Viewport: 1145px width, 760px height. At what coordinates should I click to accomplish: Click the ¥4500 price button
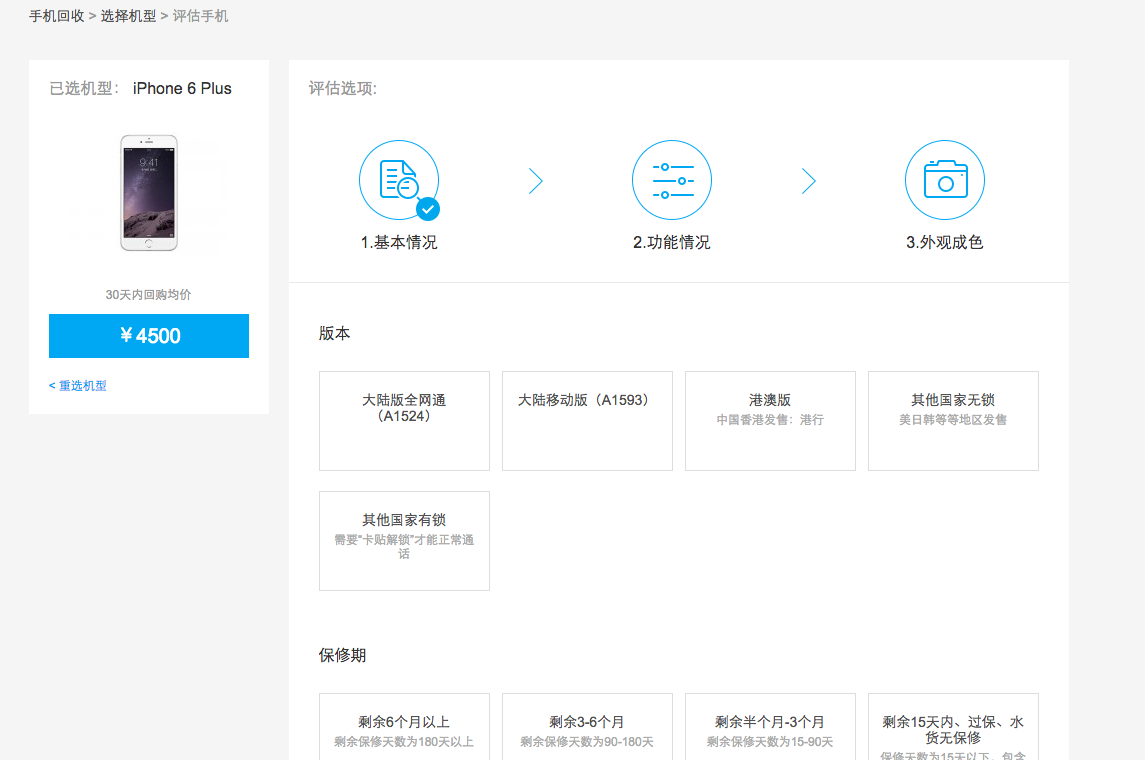tap(149, 336)
